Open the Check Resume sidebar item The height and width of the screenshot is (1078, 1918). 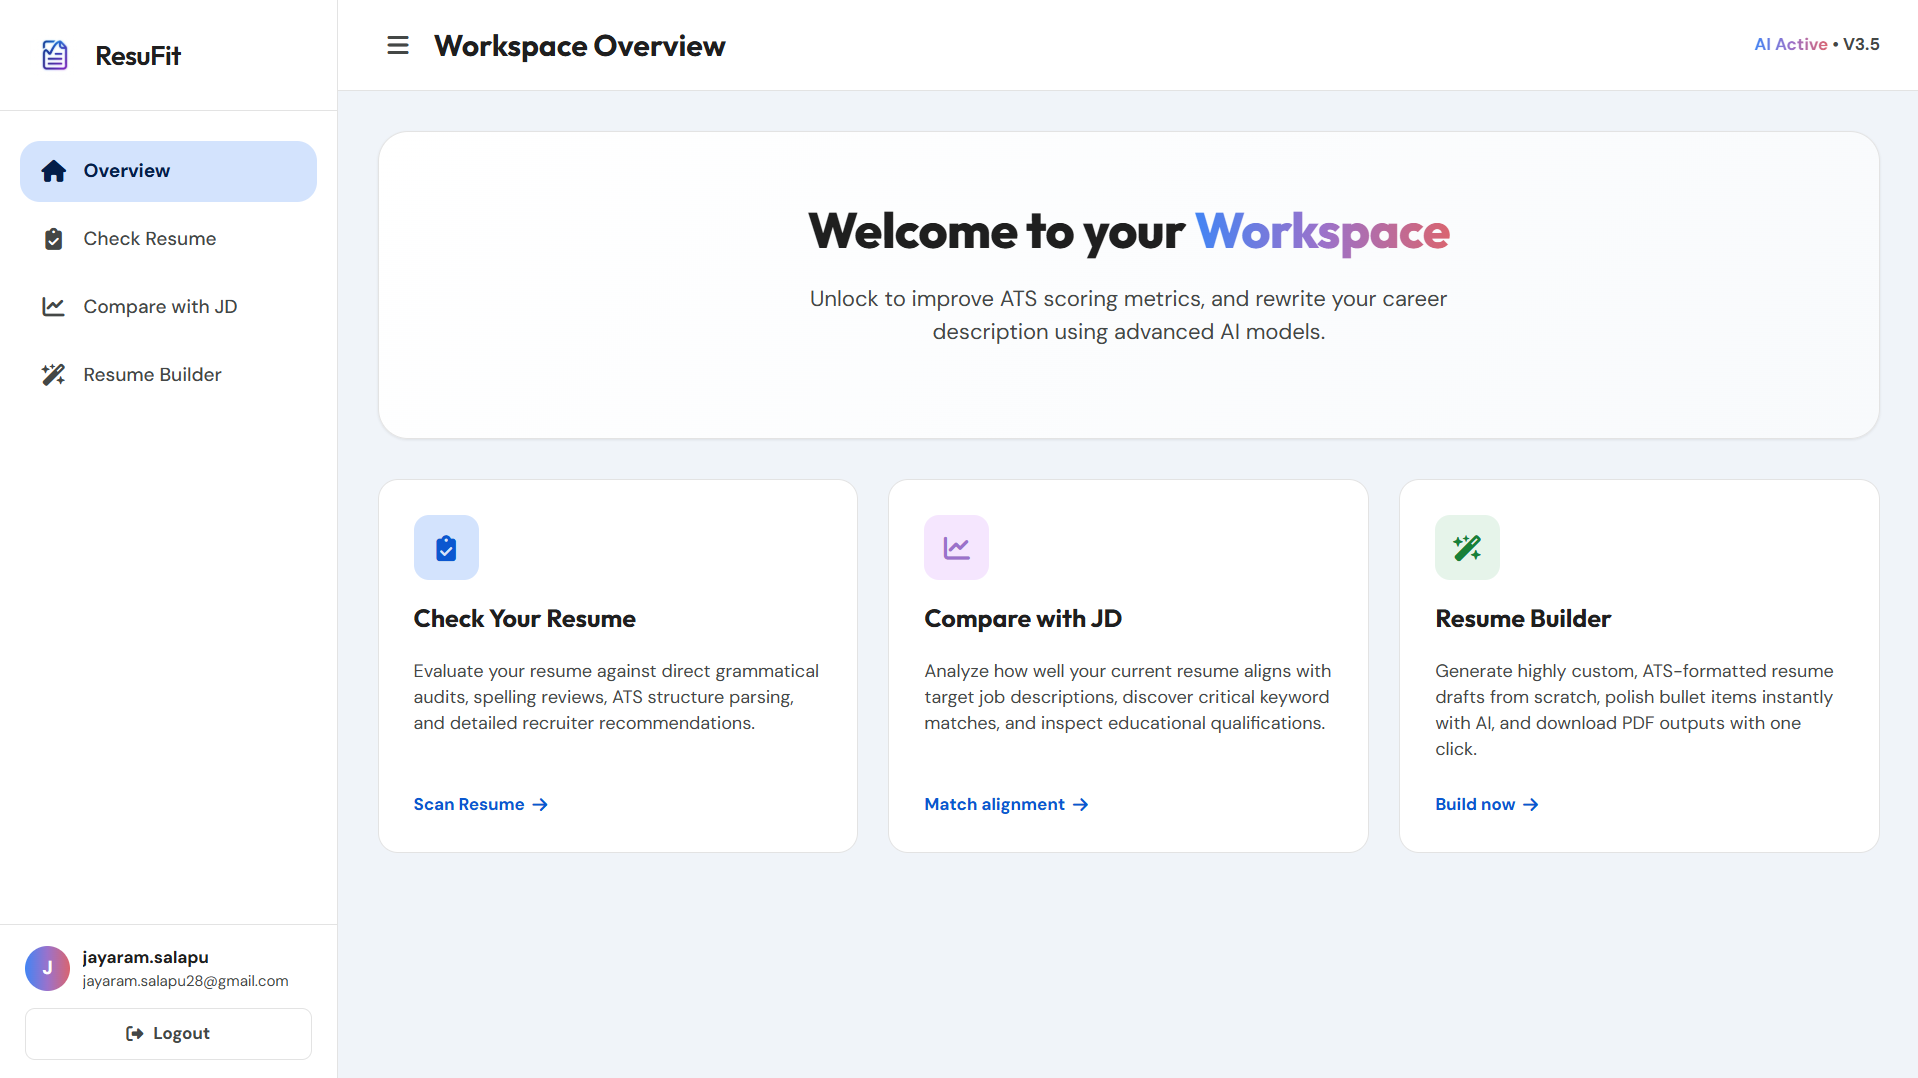tap(168, 239)
